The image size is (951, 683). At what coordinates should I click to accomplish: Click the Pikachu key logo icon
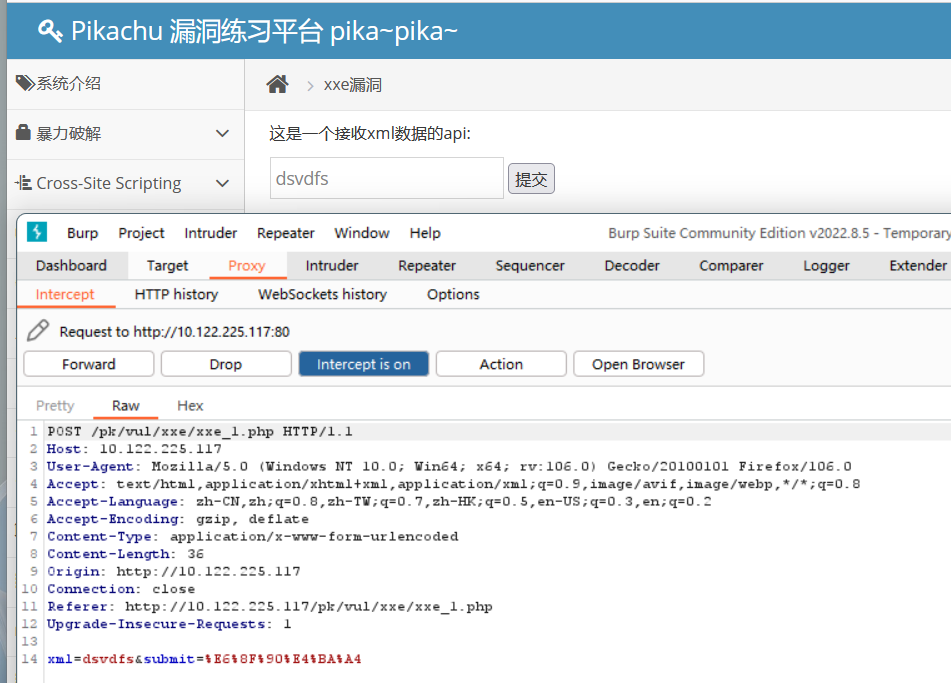(50, 31)
